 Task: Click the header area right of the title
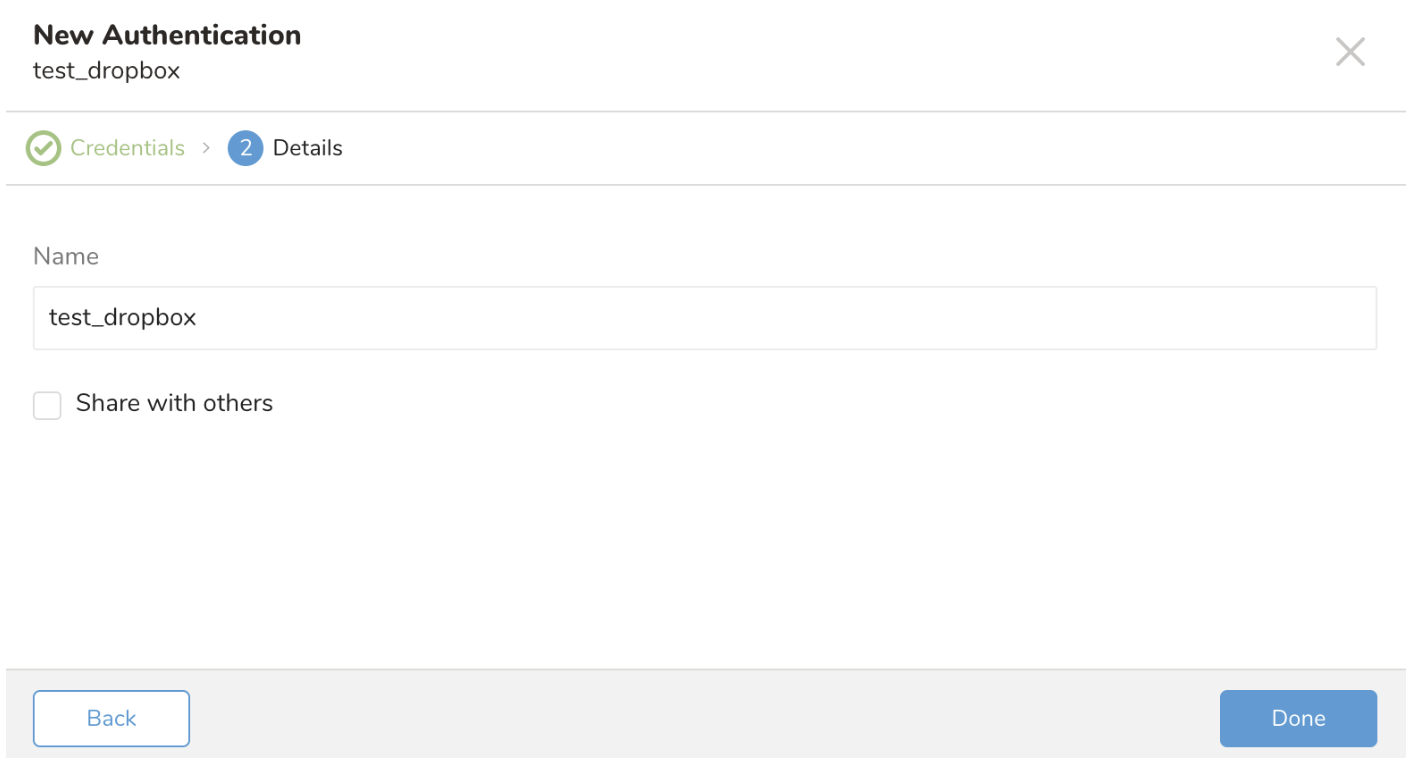click(800, 52)
